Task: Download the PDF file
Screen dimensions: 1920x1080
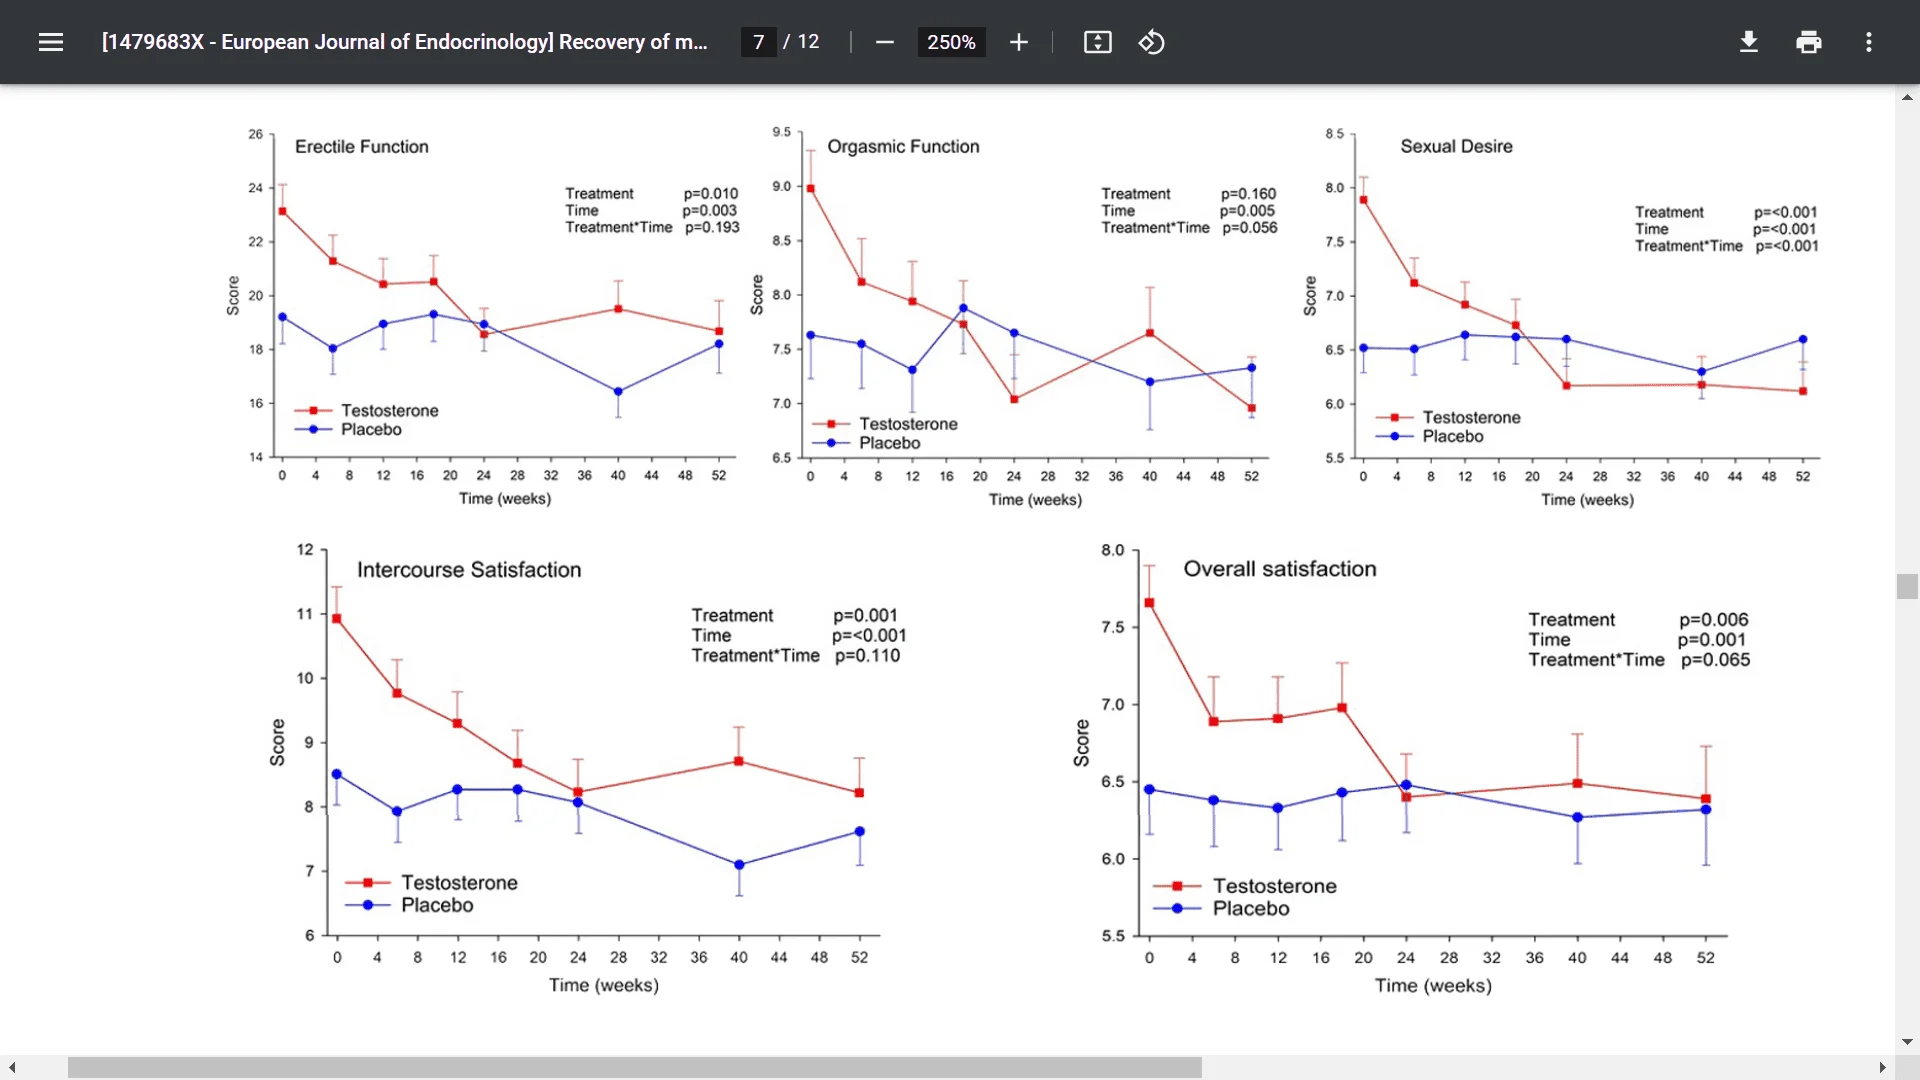Action: [1749, 42]
